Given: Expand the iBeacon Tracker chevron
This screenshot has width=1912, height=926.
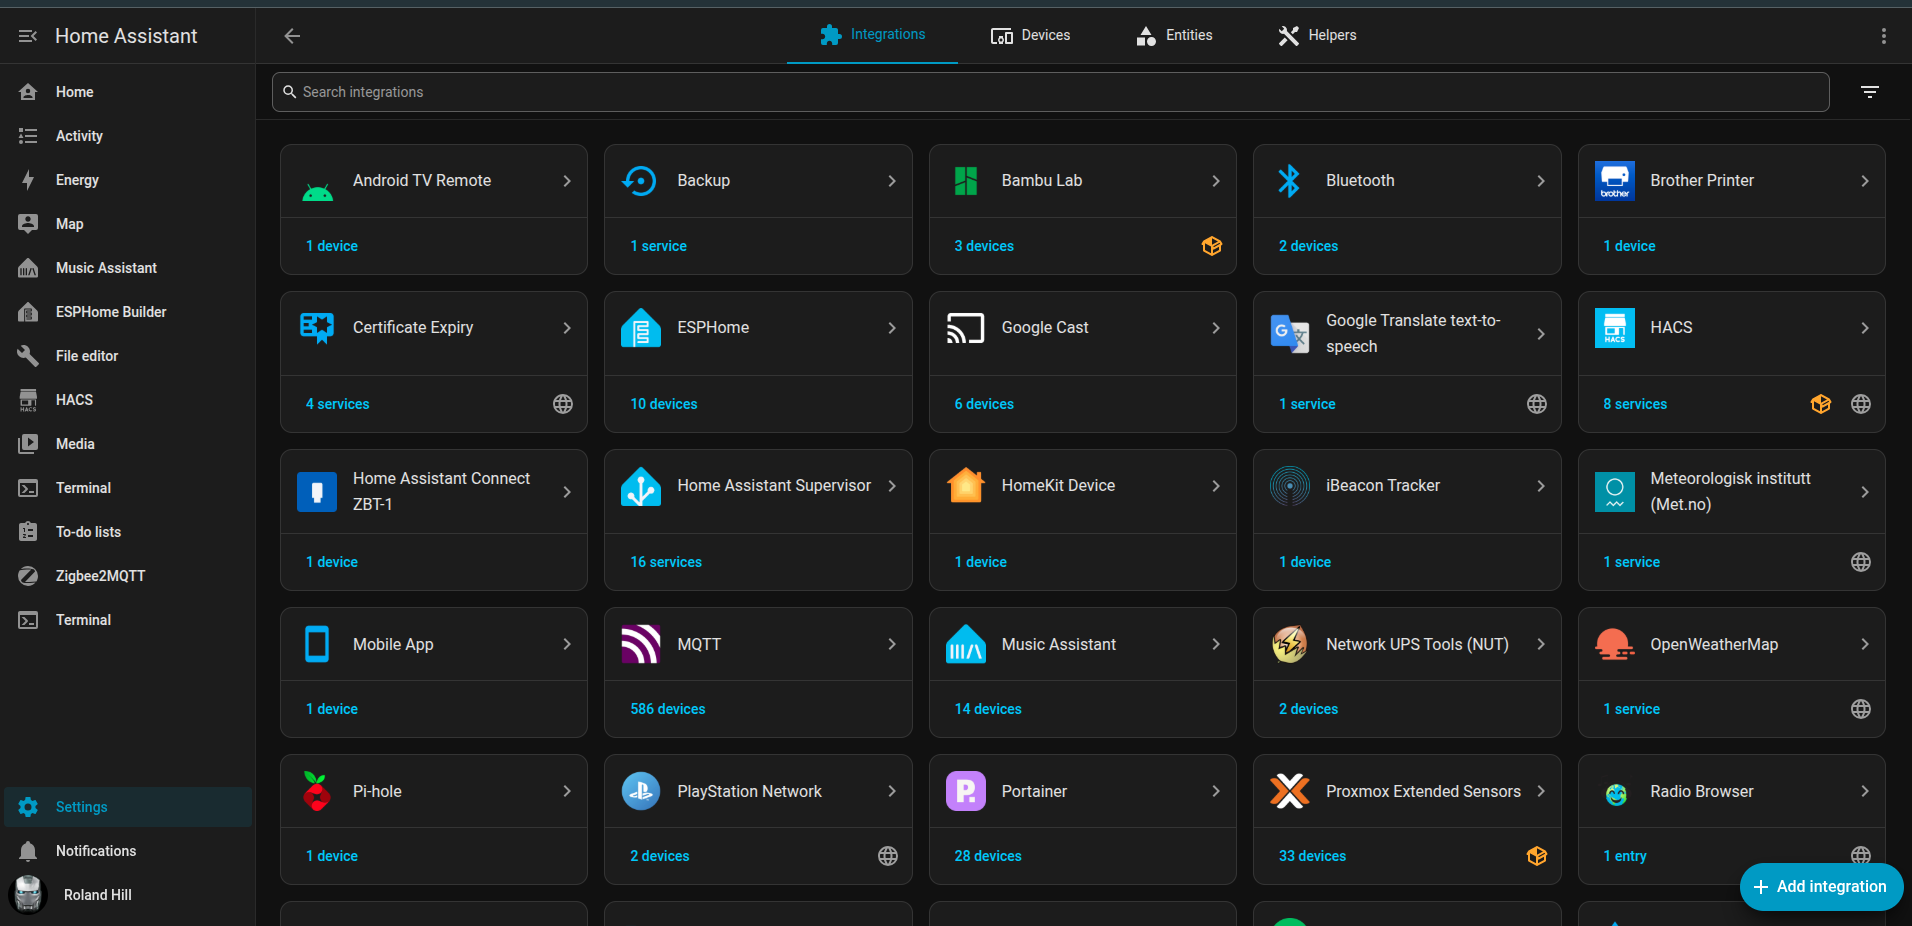Looking at the screenshot, I should [x=1541, y=486].
